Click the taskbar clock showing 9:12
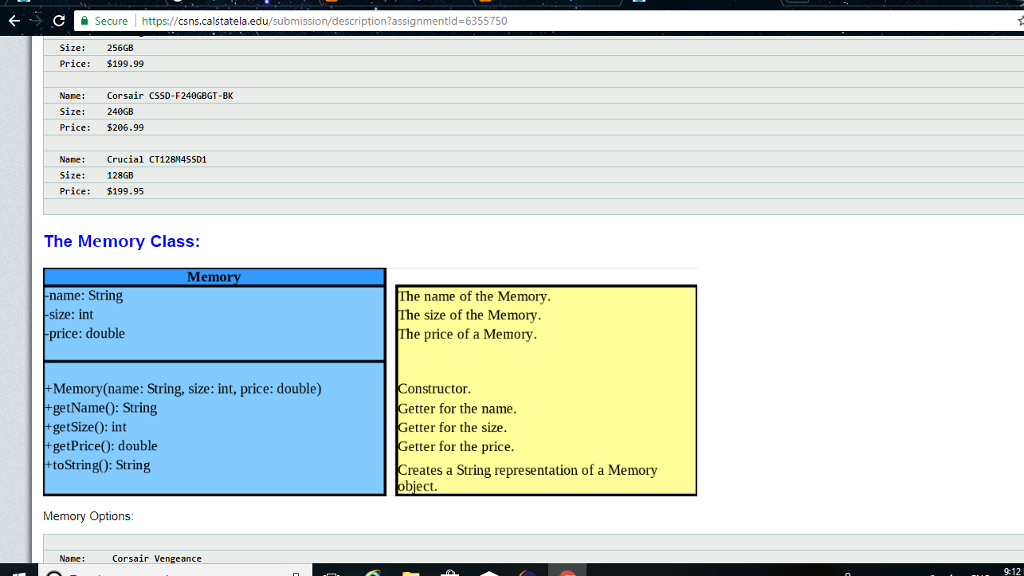 pos(1012,571)
